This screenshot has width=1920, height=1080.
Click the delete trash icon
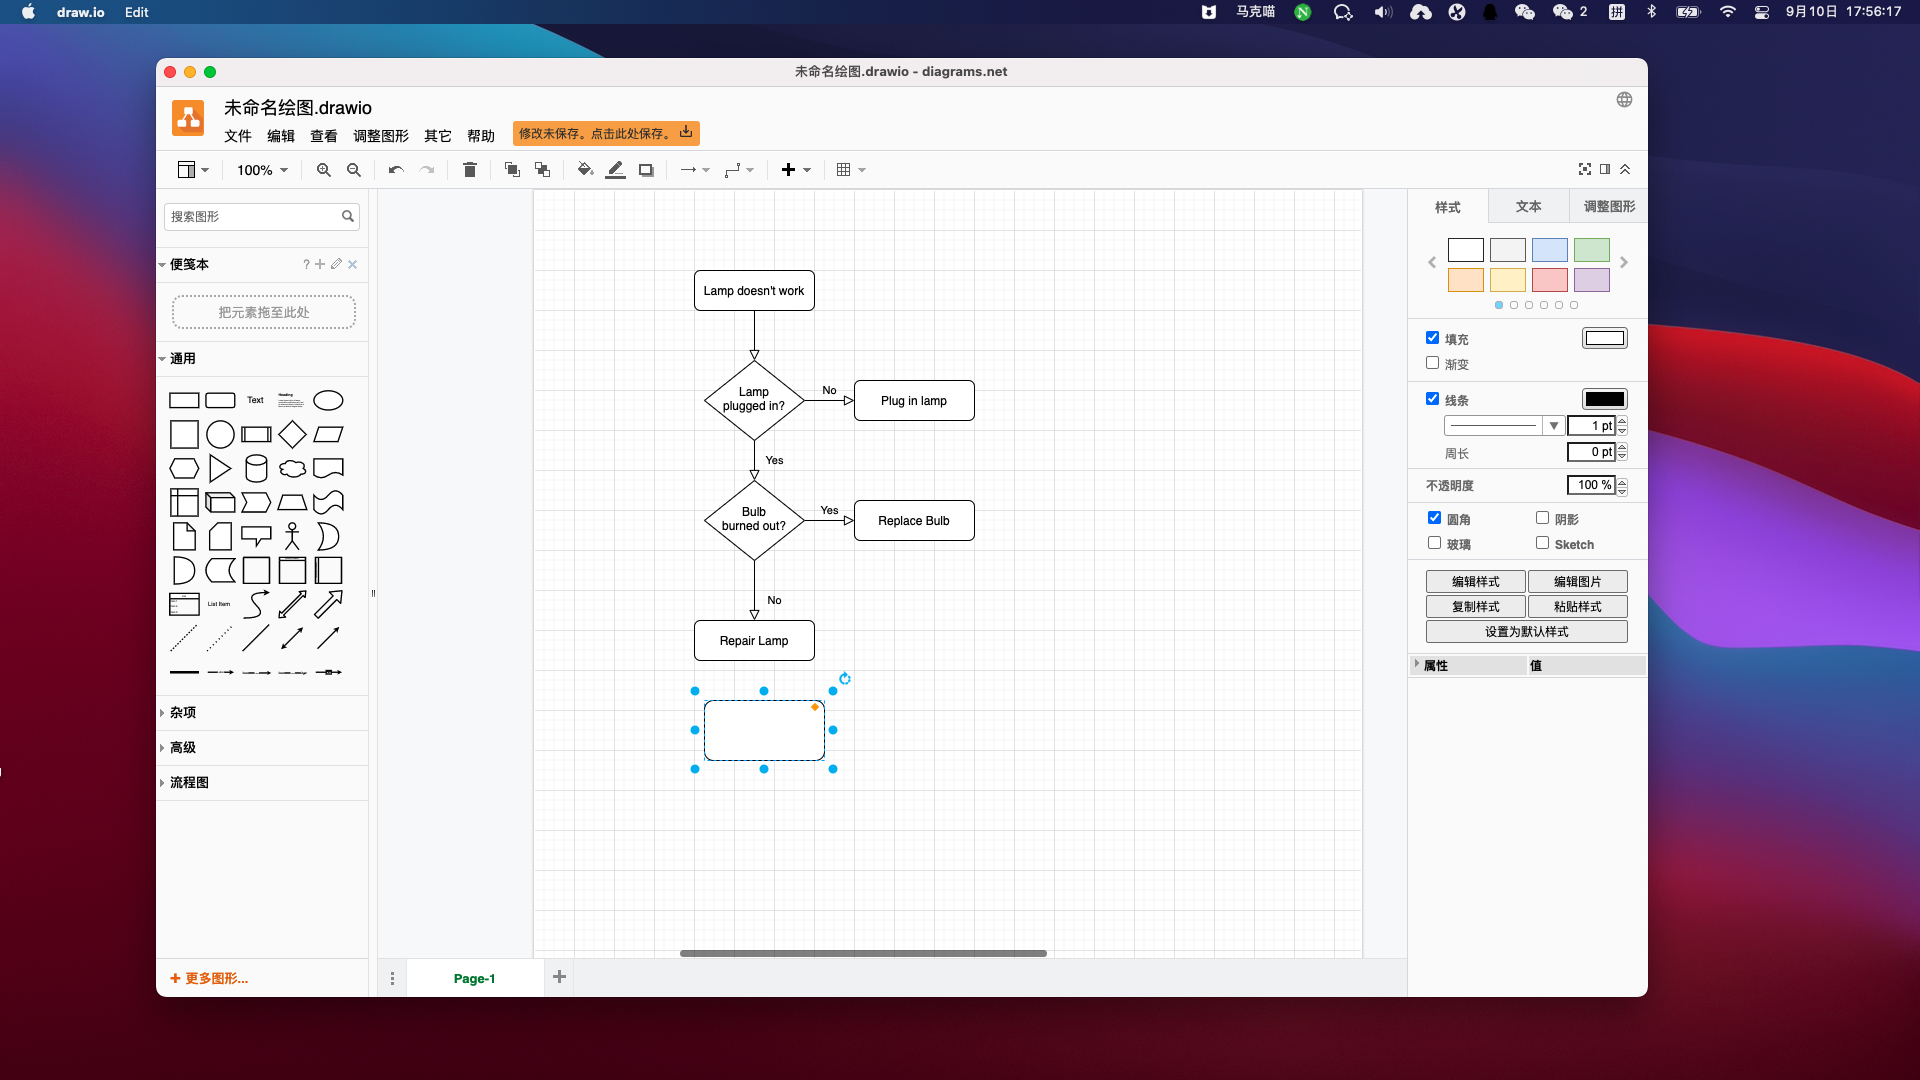(x=470, y=170)
